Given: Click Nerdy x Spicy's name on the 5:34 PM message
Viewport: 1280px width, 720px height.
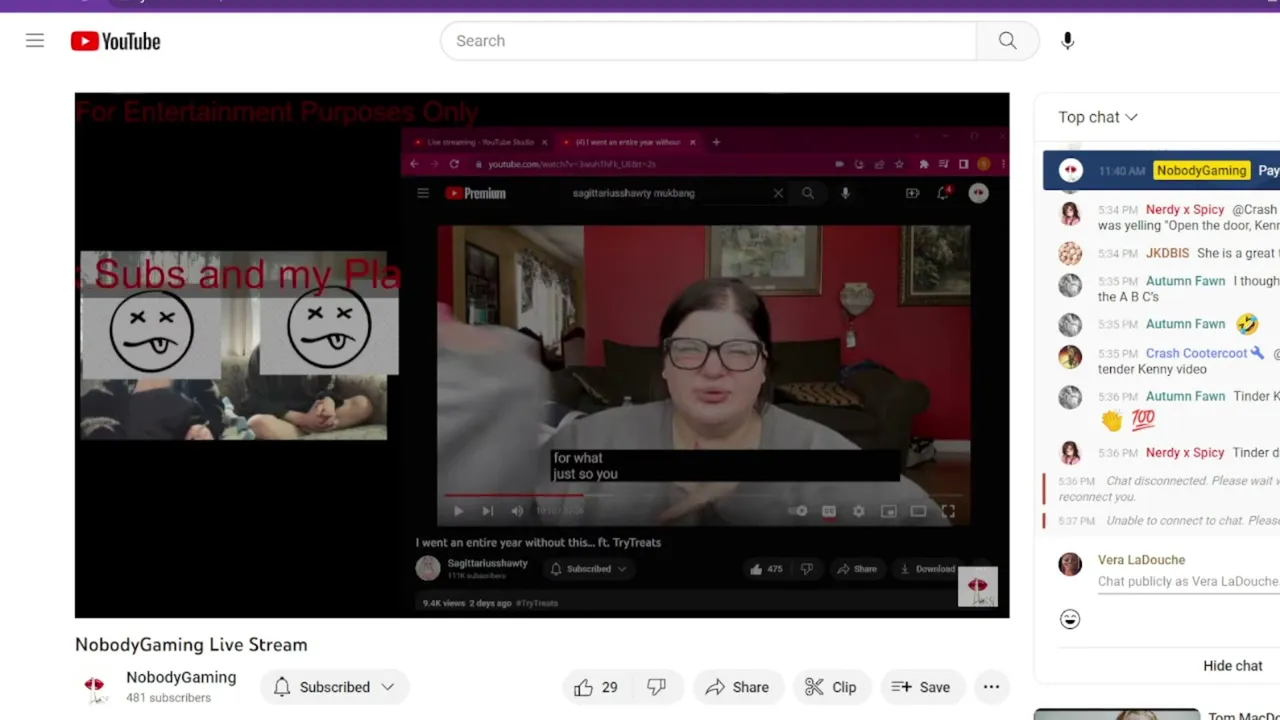Looking at the screenshot, I should (1185, 210).
